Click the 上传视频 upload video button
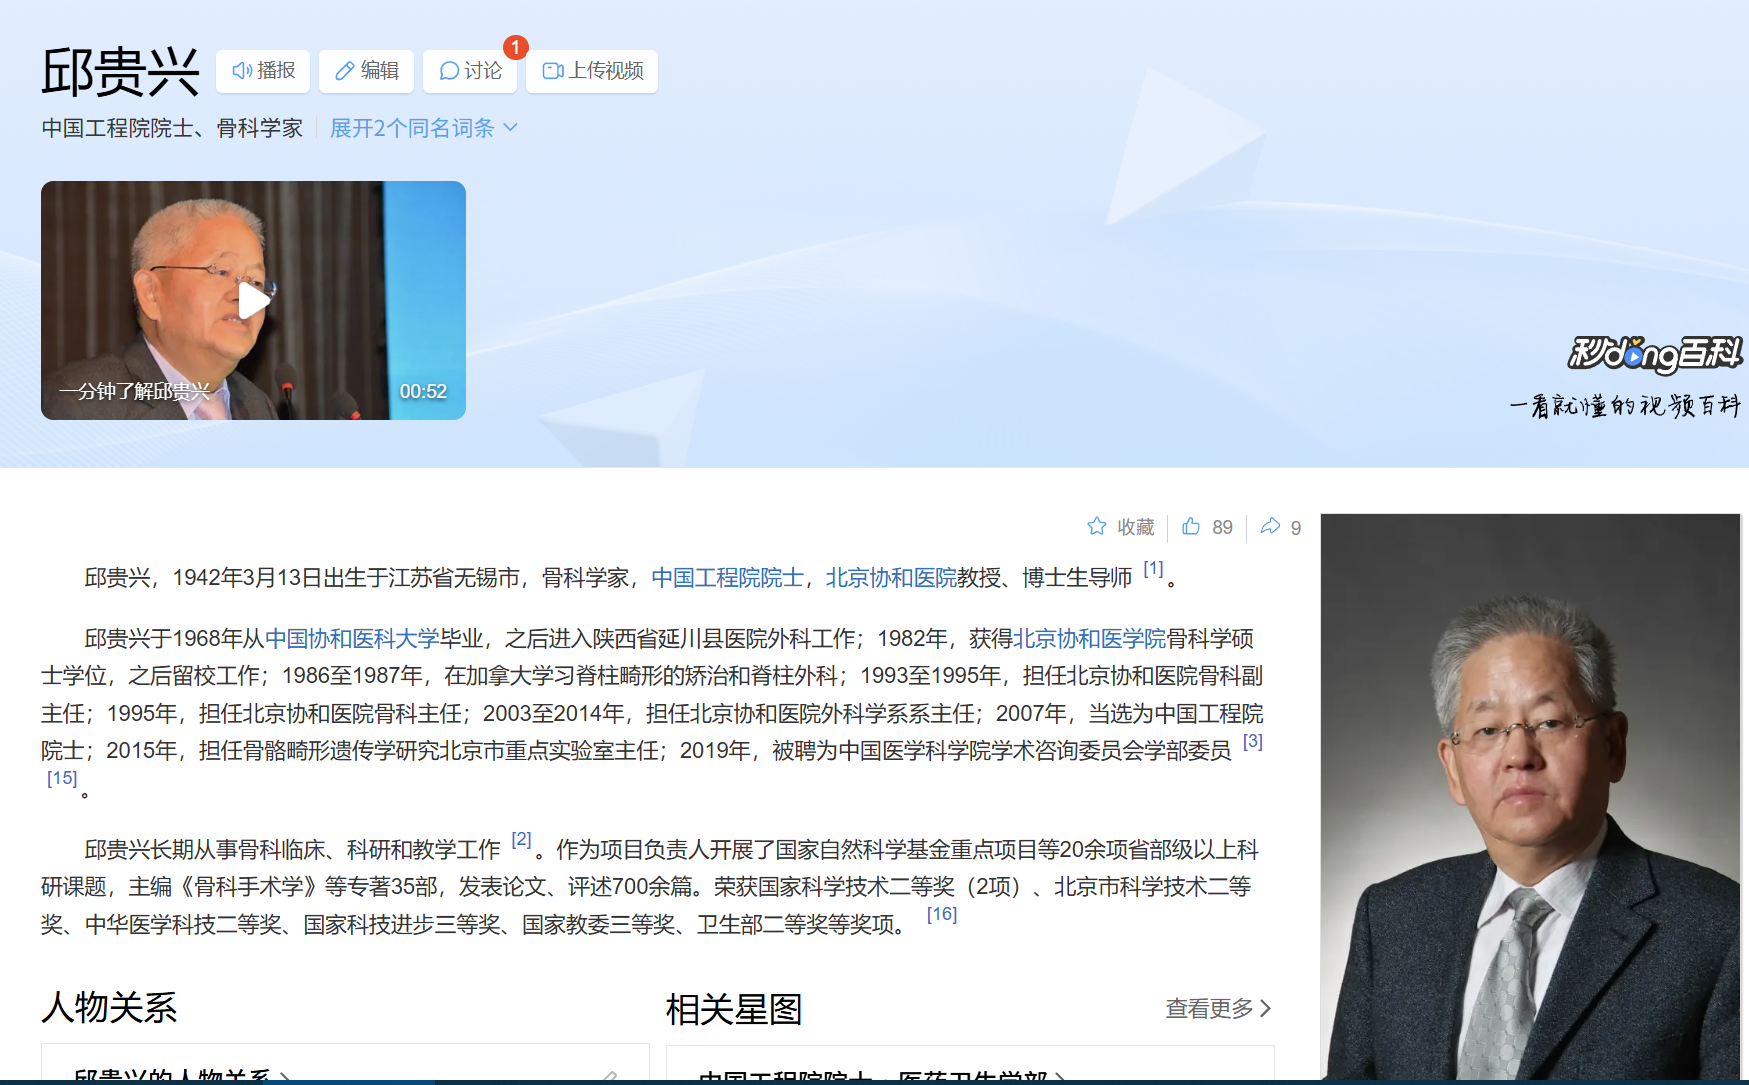The height and width of the screenshot is (1085, 1749). 592,71
